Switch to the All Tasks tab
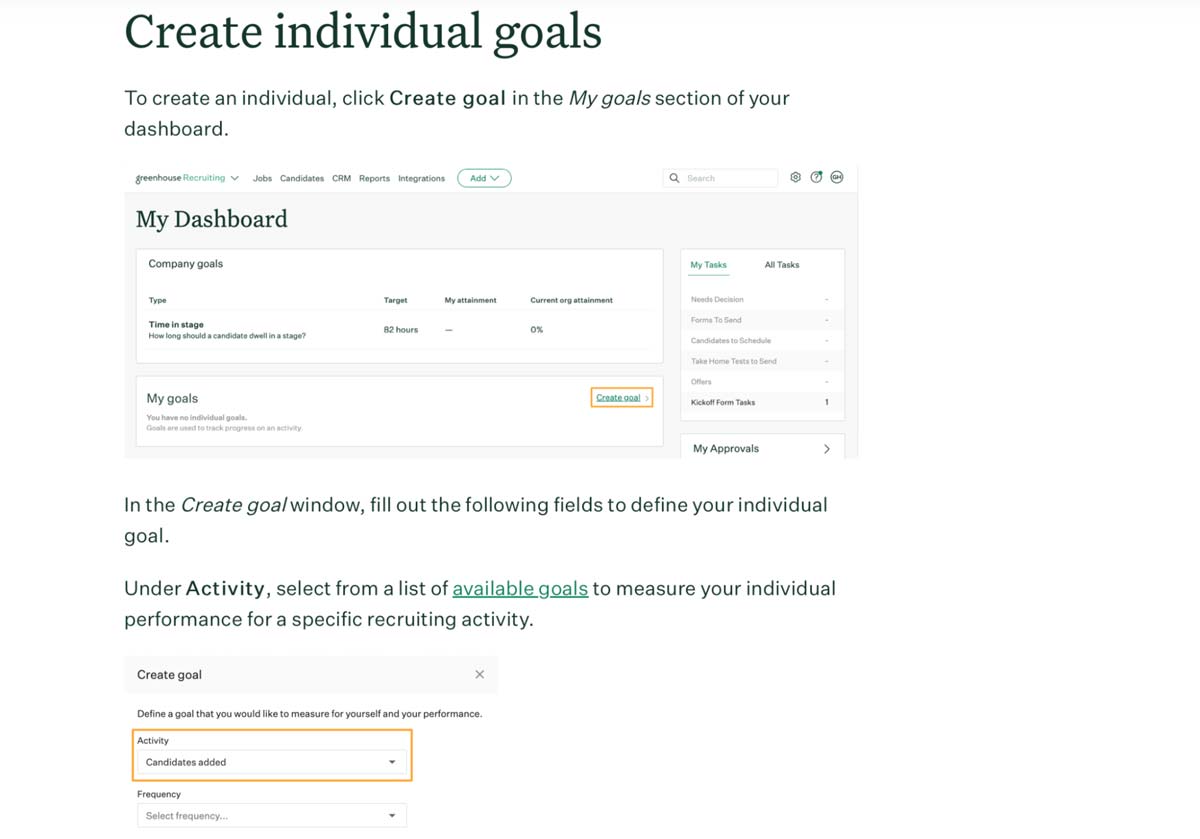Screen dimensions: 1200x839 pyautogui.click(x=781, y=264)
